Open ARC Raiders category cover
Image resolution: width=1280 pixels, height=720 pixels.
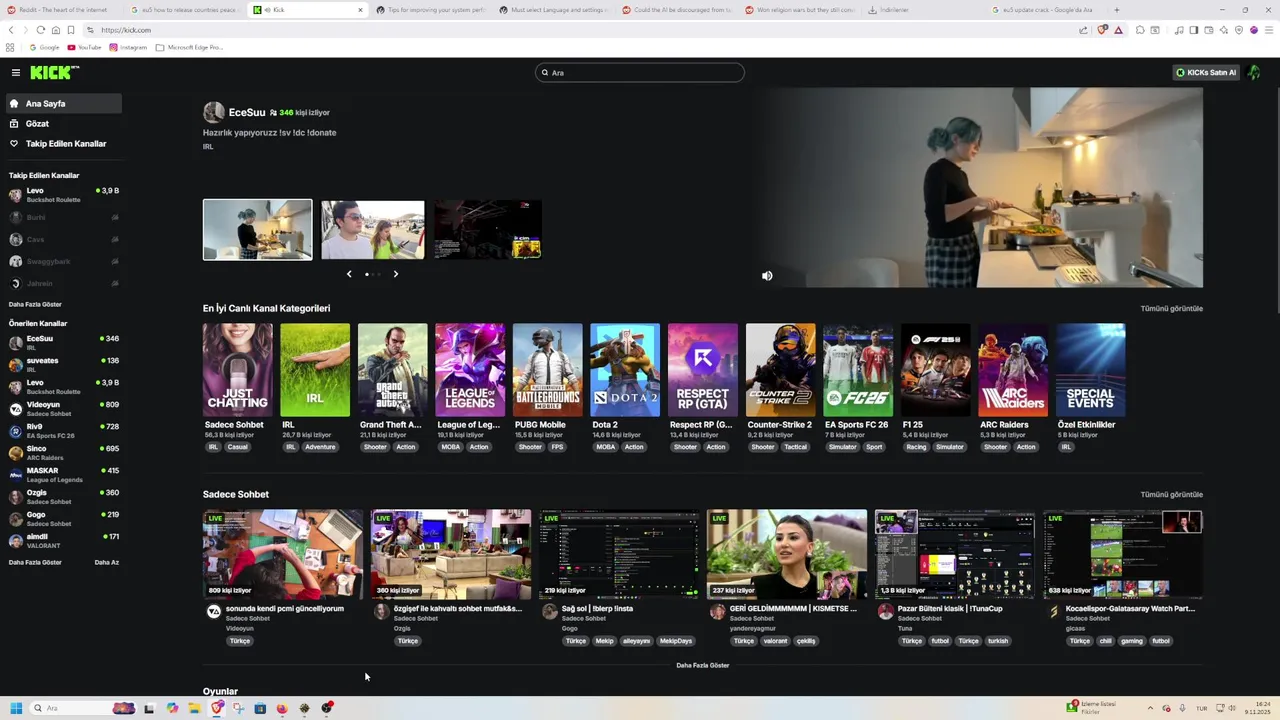pyautogui.click(x=1013, y=369)
